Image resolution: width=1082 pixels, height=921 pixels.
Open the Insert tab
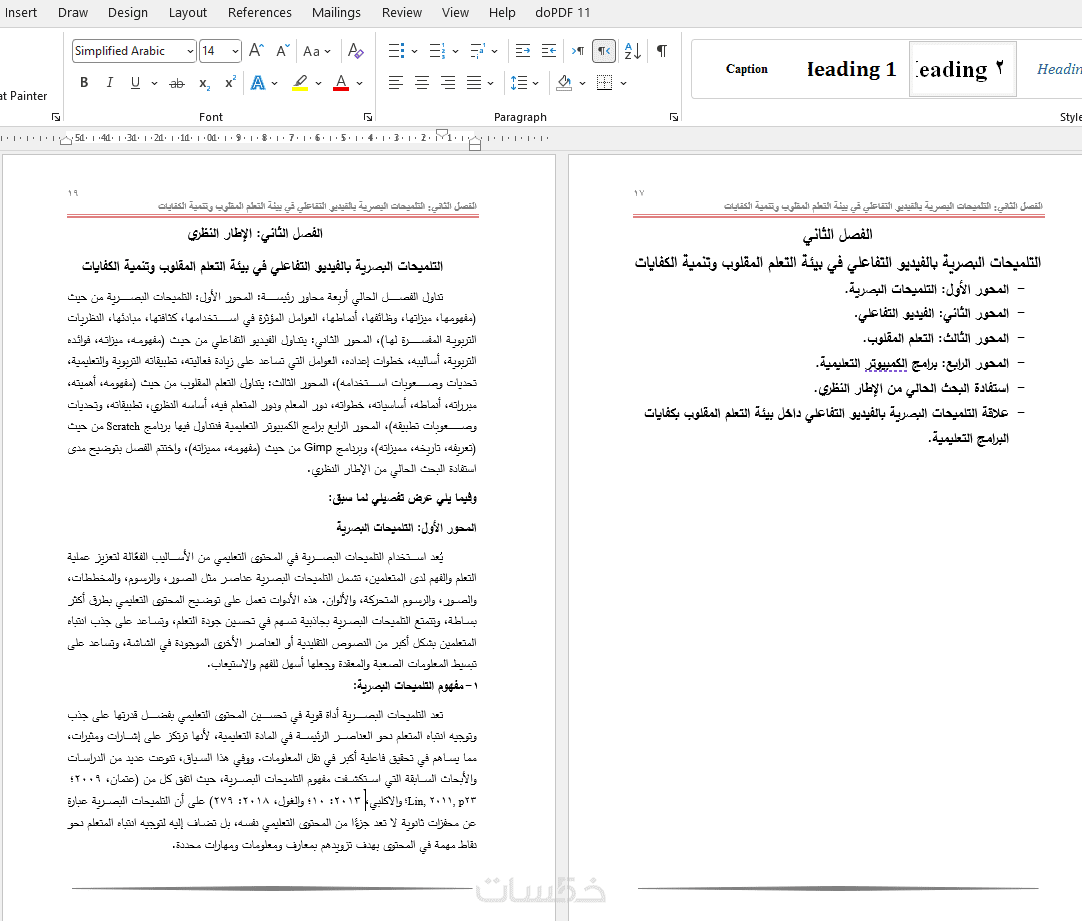tap(21, 12)
